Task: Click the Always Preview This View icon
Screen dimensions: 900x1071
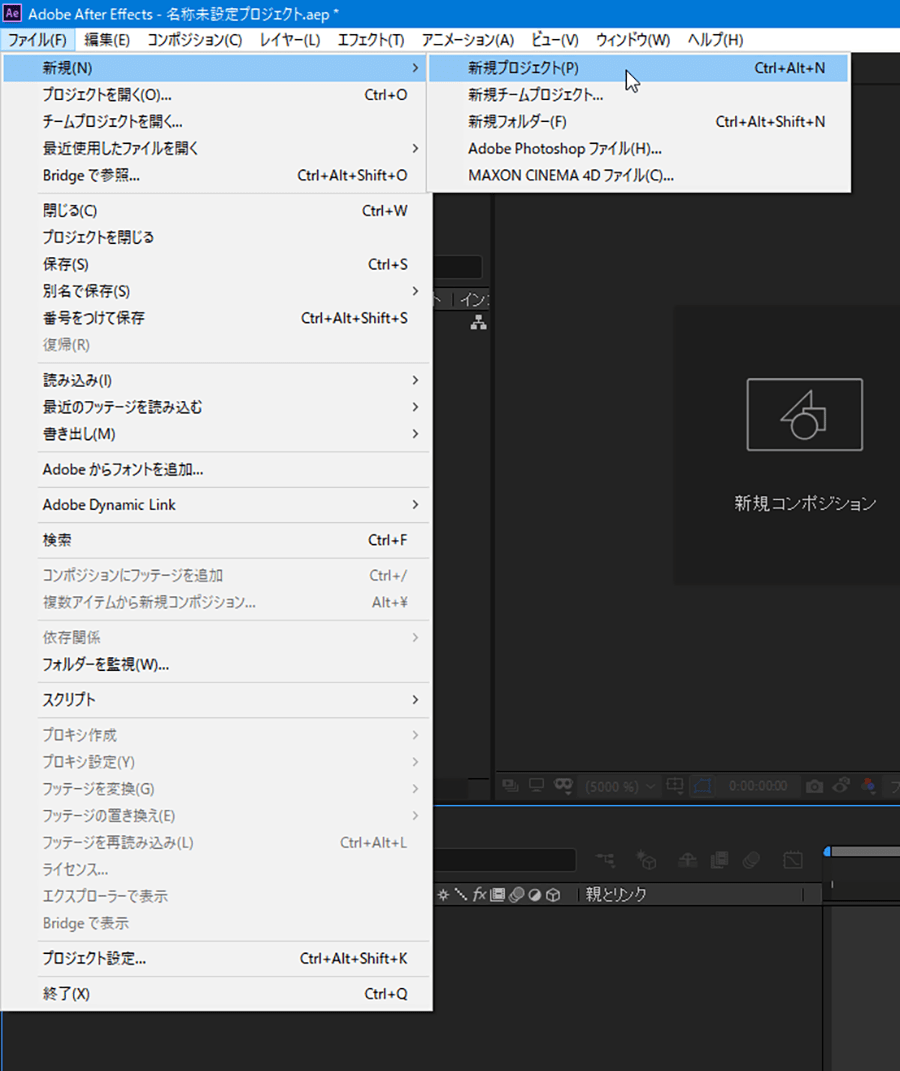Action: 510,785
